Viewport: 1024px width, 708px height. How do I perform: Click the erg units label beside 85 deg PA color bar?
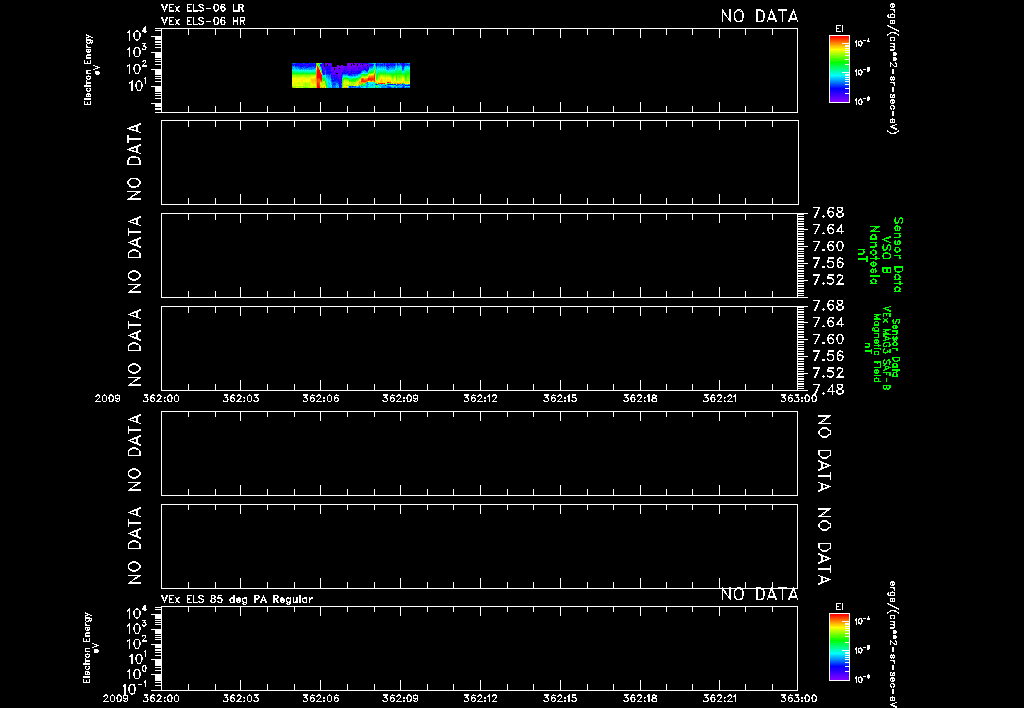893,644
